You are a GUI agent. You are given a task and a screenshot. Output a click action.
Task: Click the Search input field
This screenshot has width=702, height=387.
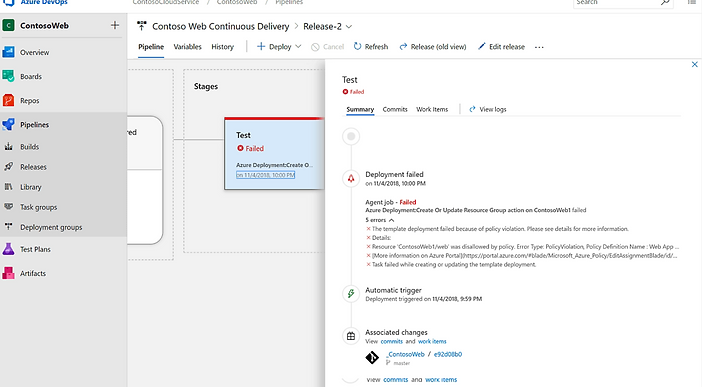[x=623, y=3]
